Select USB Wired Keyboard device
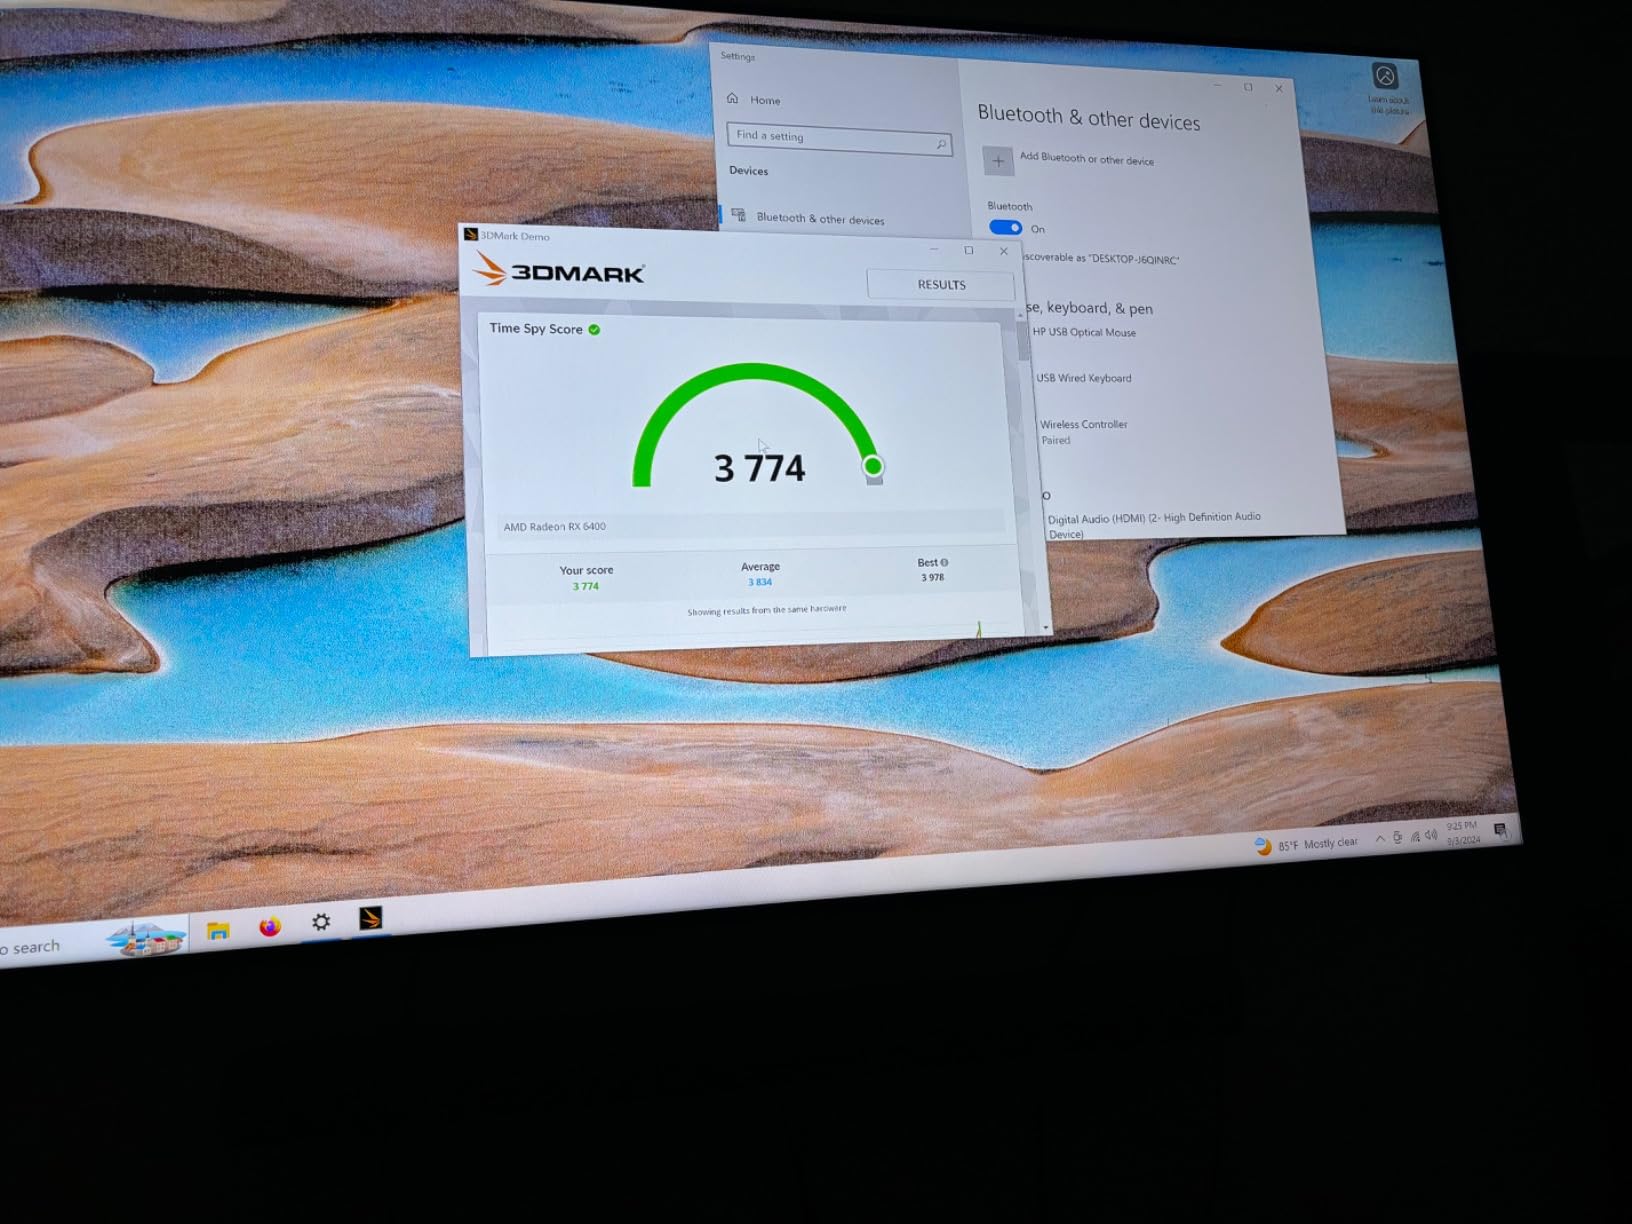This screenshot has height=1224, width=1632. (x=1084, y=378)
